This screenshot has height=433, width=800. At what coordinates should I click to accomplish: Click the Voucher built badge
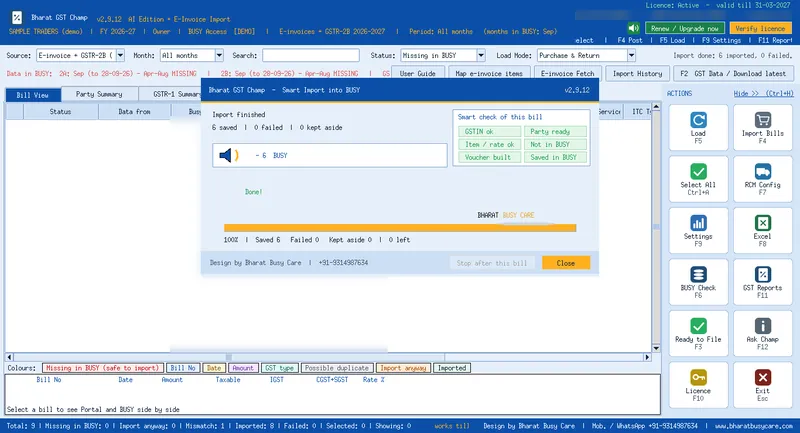click(x=489, y=157)
